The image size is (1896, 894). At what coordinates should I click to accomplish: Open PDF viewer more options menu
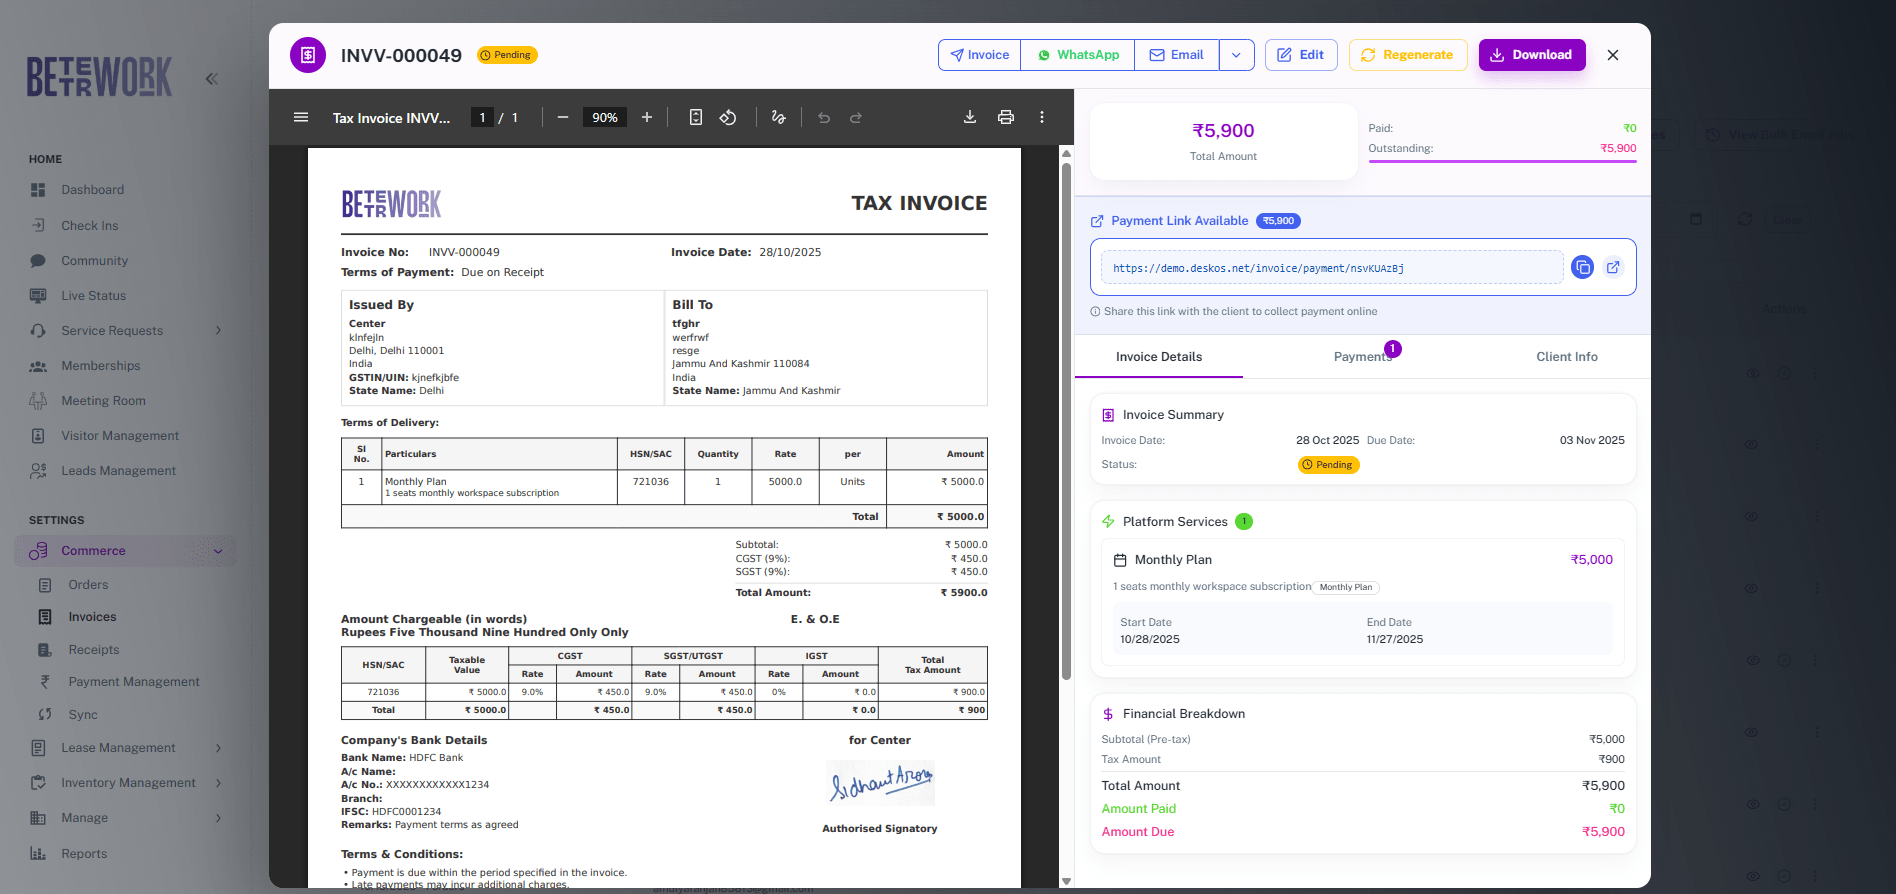point(1042,117)
